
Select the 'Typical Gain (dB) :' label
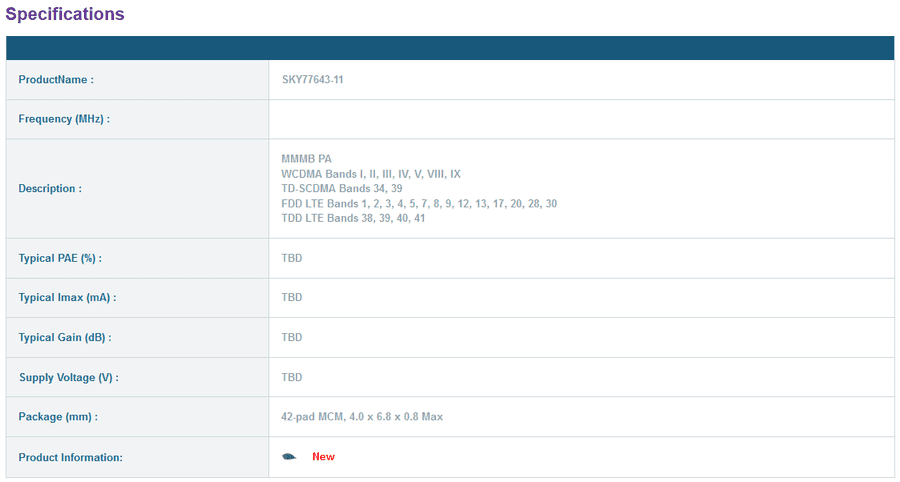tap(65, 337)
